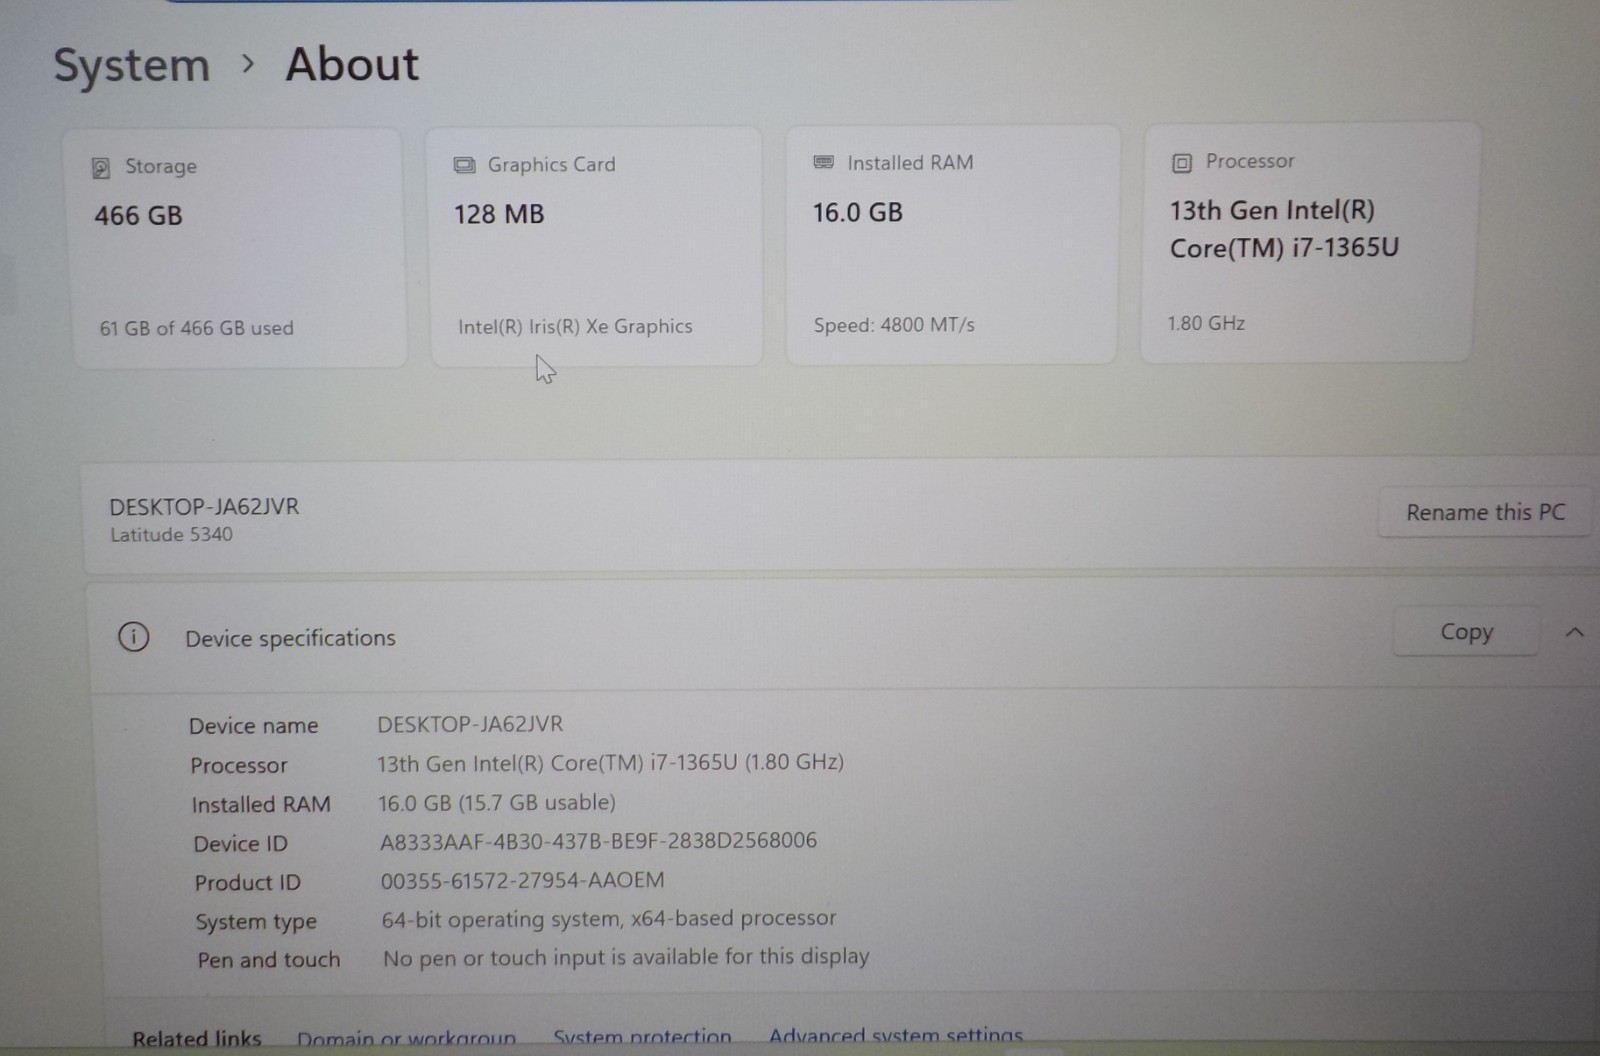Viewport: 1600px width, 1056px height.
Task: Select 'Intel(R) Iris(R) Xe Graphics' text
Action: (x=575, y=326)
